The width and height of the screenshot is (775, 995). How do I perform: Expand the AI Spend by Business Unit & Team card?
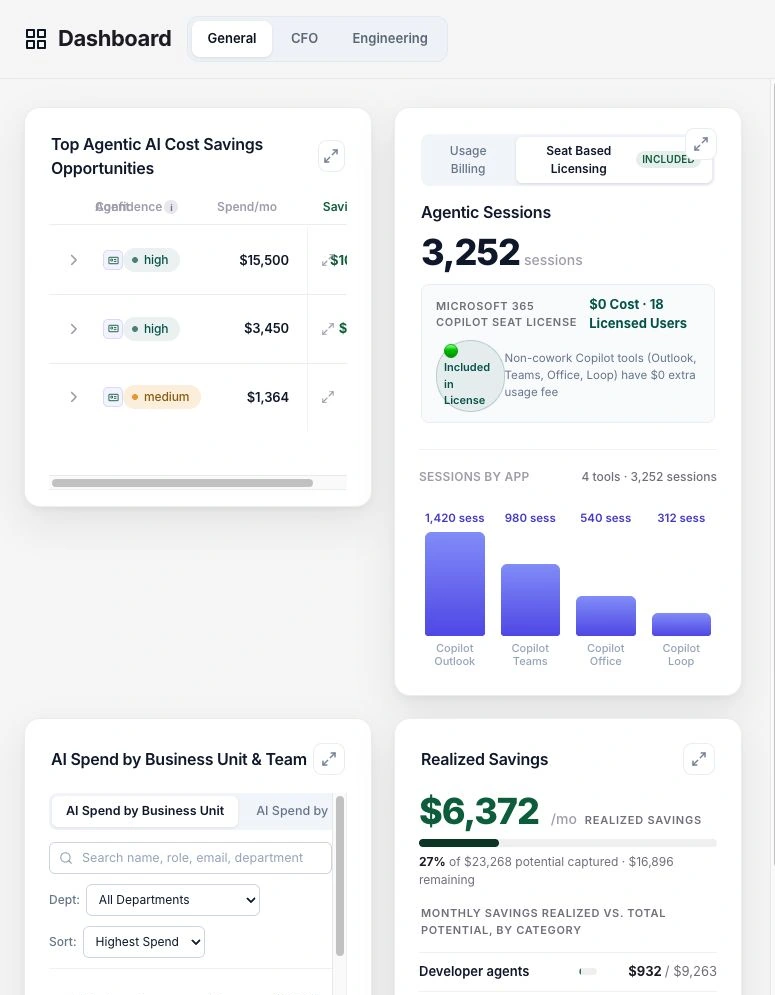(x=329, y=759)
